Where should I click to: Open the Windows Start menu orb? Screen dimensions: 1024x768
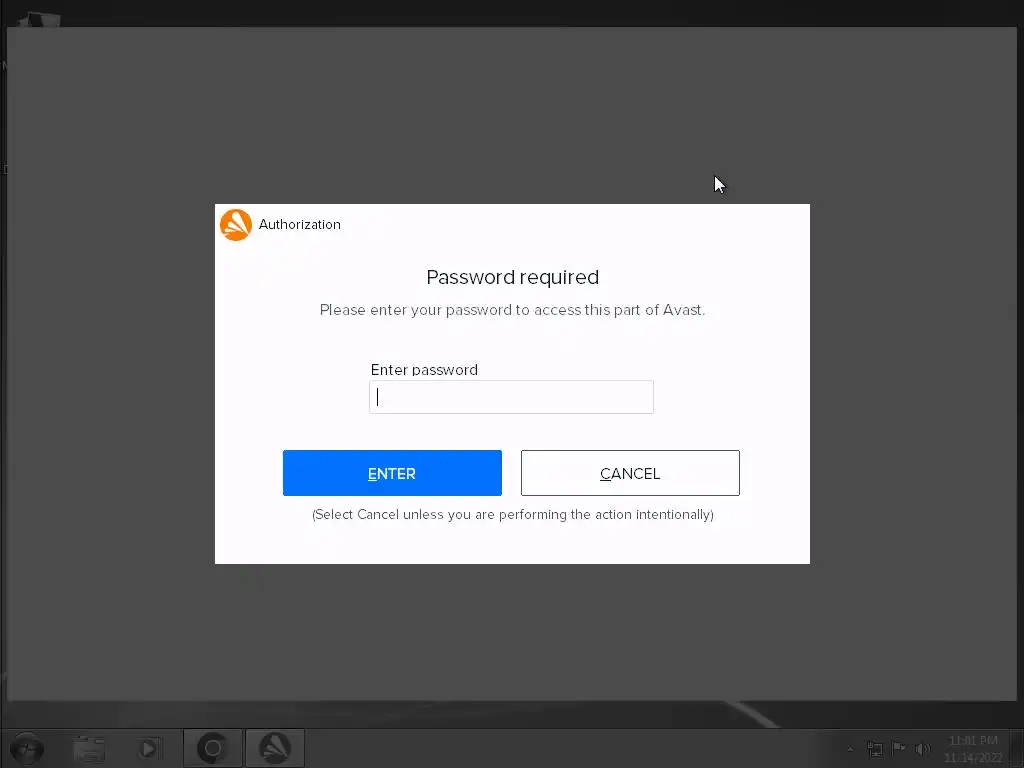click(27, 748)
